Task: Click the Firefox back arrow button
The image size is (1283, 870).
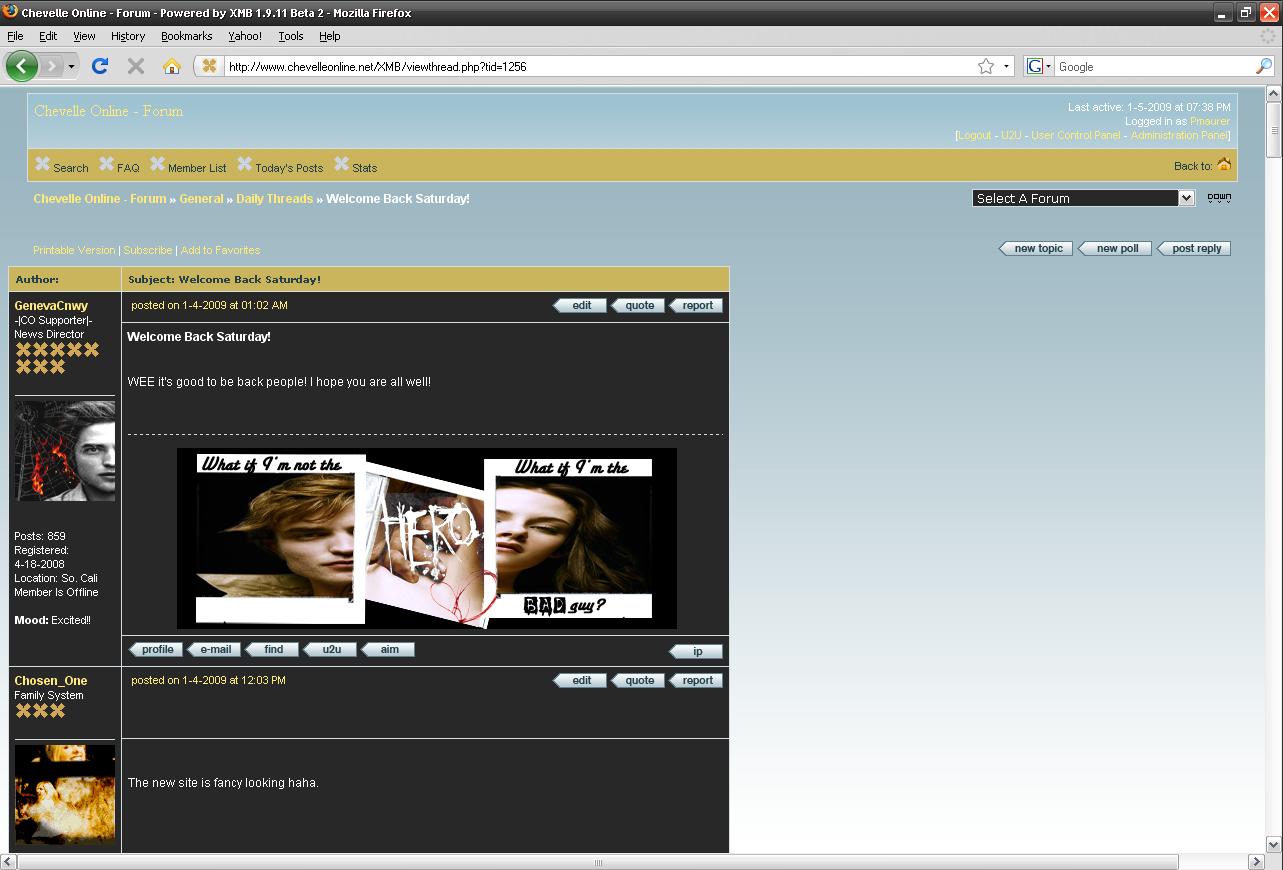Action: click(22, 66)
